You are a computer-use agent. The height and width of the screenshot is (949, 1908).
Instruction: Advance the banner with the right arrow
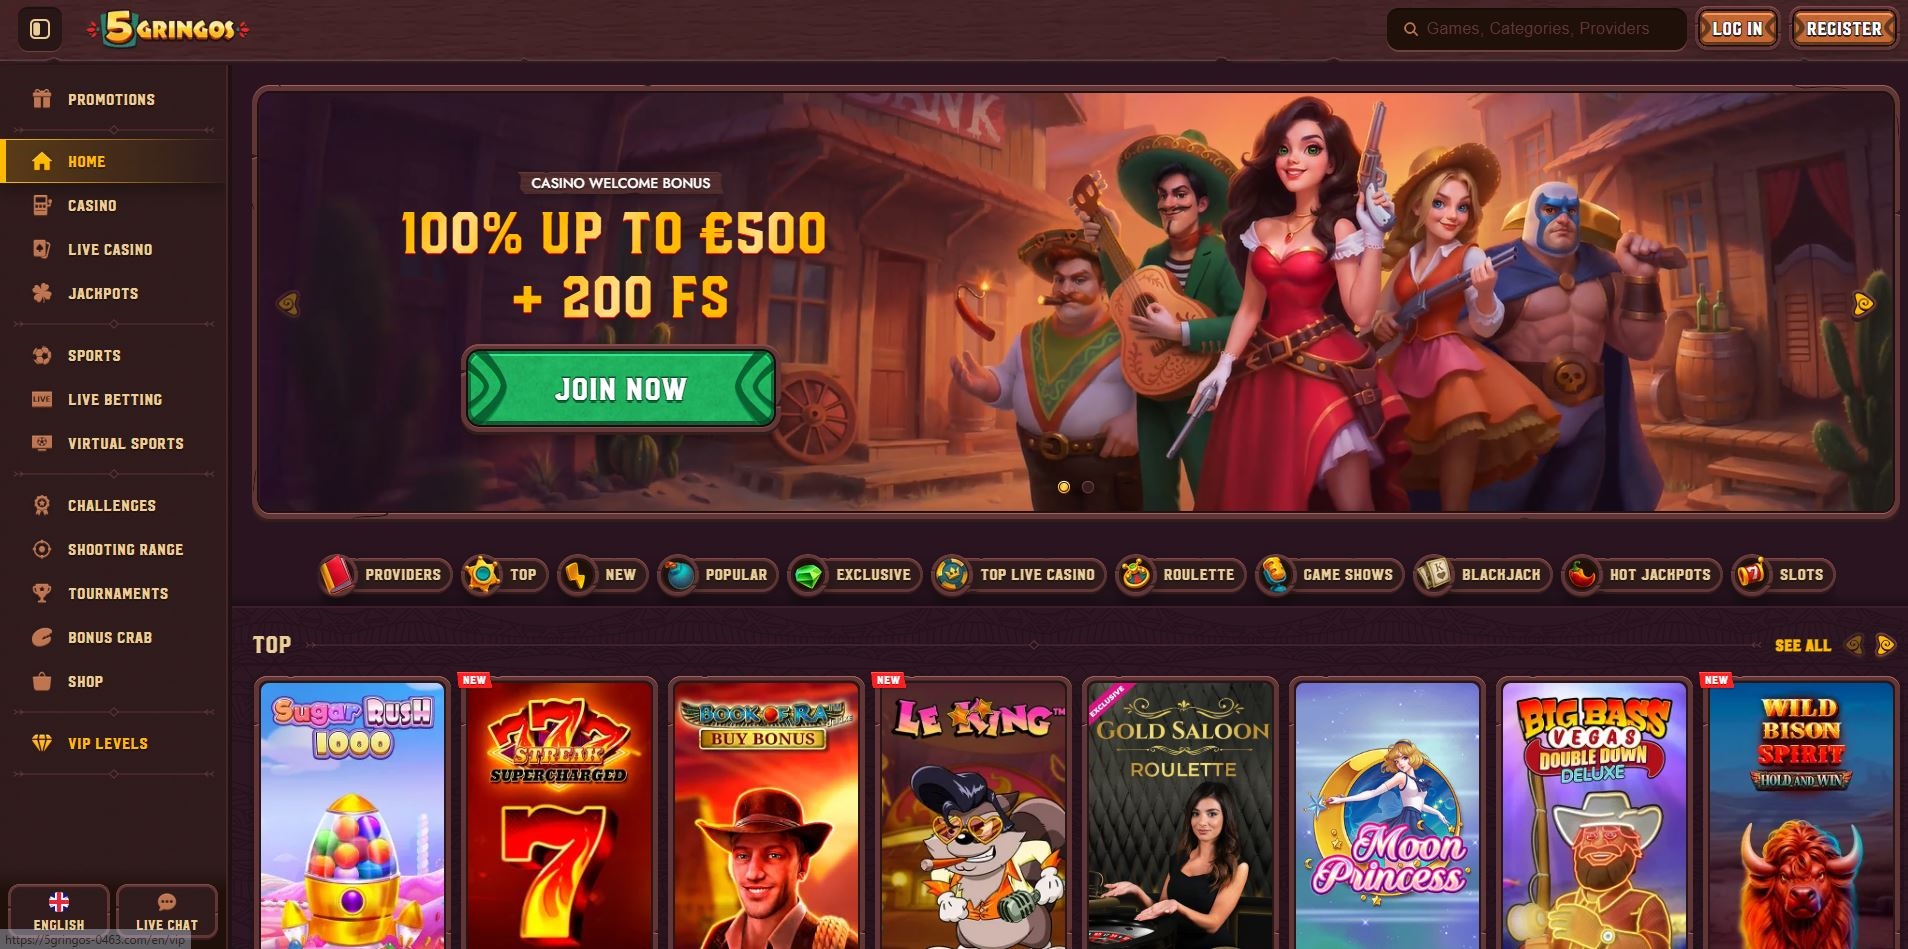coord(1863,304)
